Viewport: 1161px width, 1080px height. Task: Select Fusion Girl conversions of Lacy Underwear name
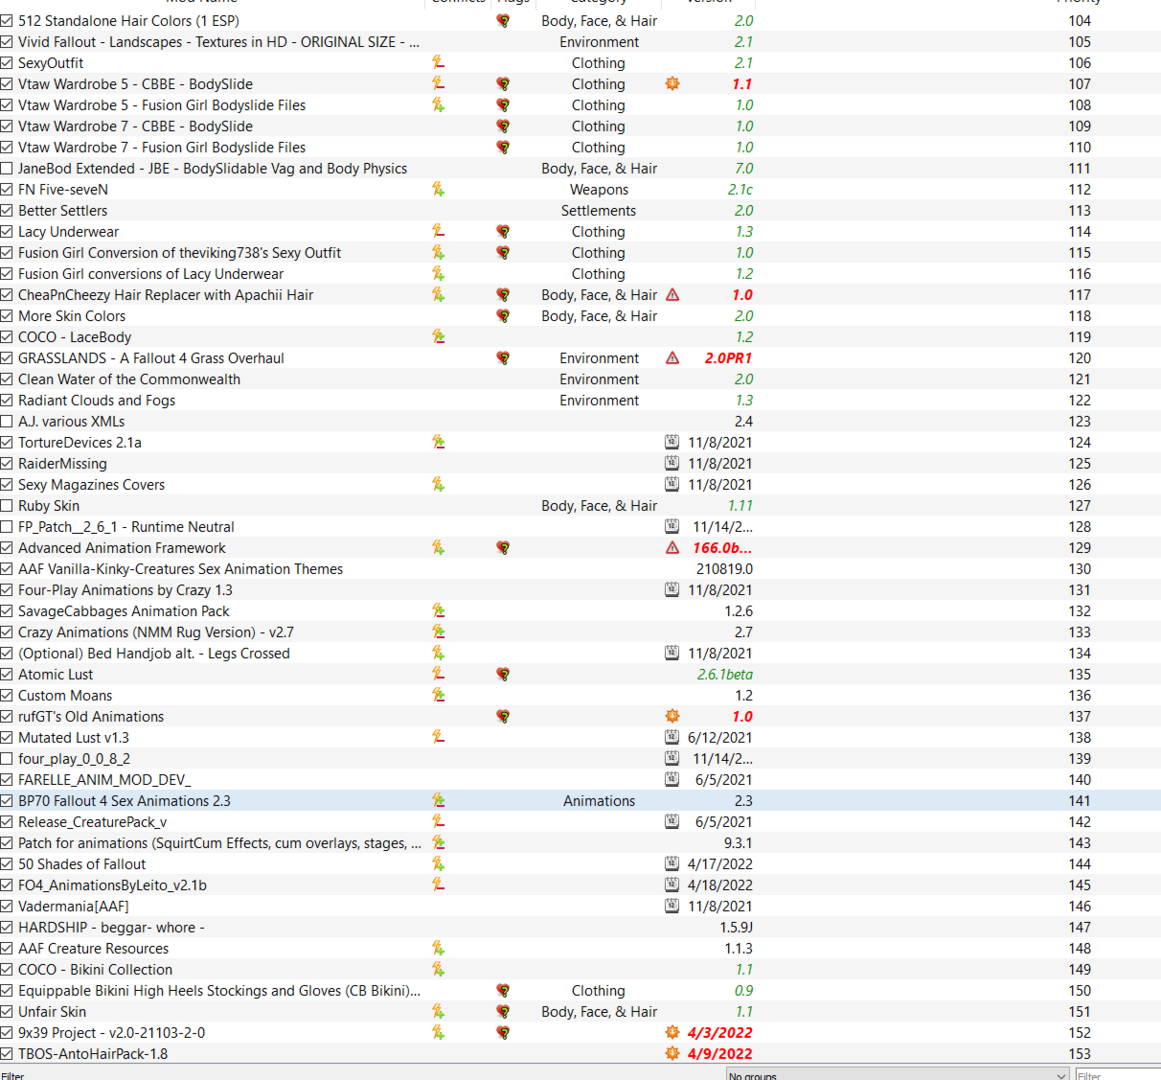(151, 274)
